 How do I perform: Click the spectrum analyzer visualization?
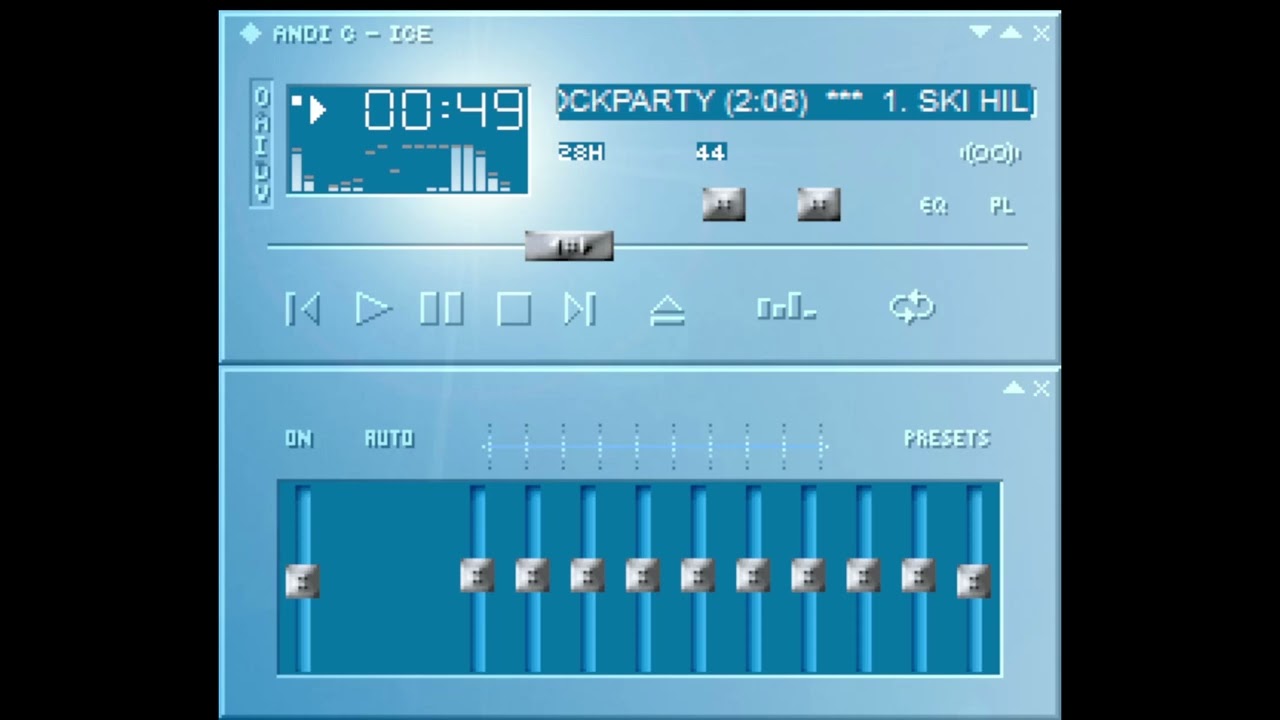402,167
